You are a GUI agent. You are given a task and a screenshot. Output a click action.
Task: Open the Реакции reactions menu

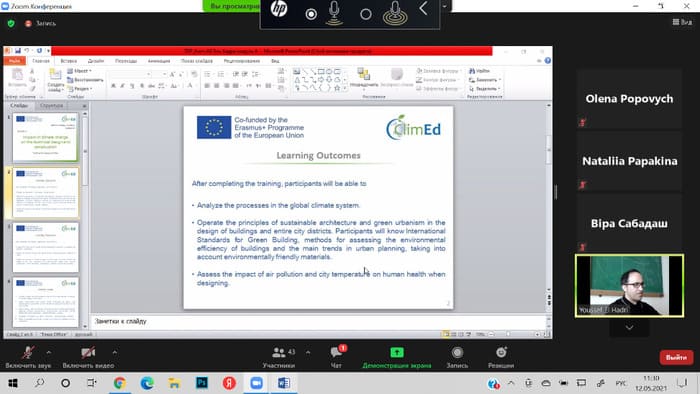[501, 357]
